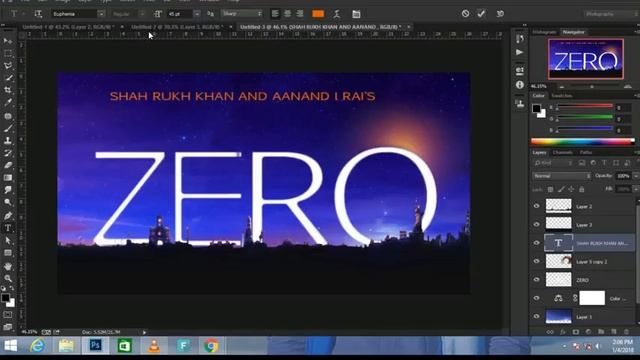Image resolution: width=640 pixels, height=360 pixels.
Task: Click the Navigator zoom slider
Action: (592, 87)
